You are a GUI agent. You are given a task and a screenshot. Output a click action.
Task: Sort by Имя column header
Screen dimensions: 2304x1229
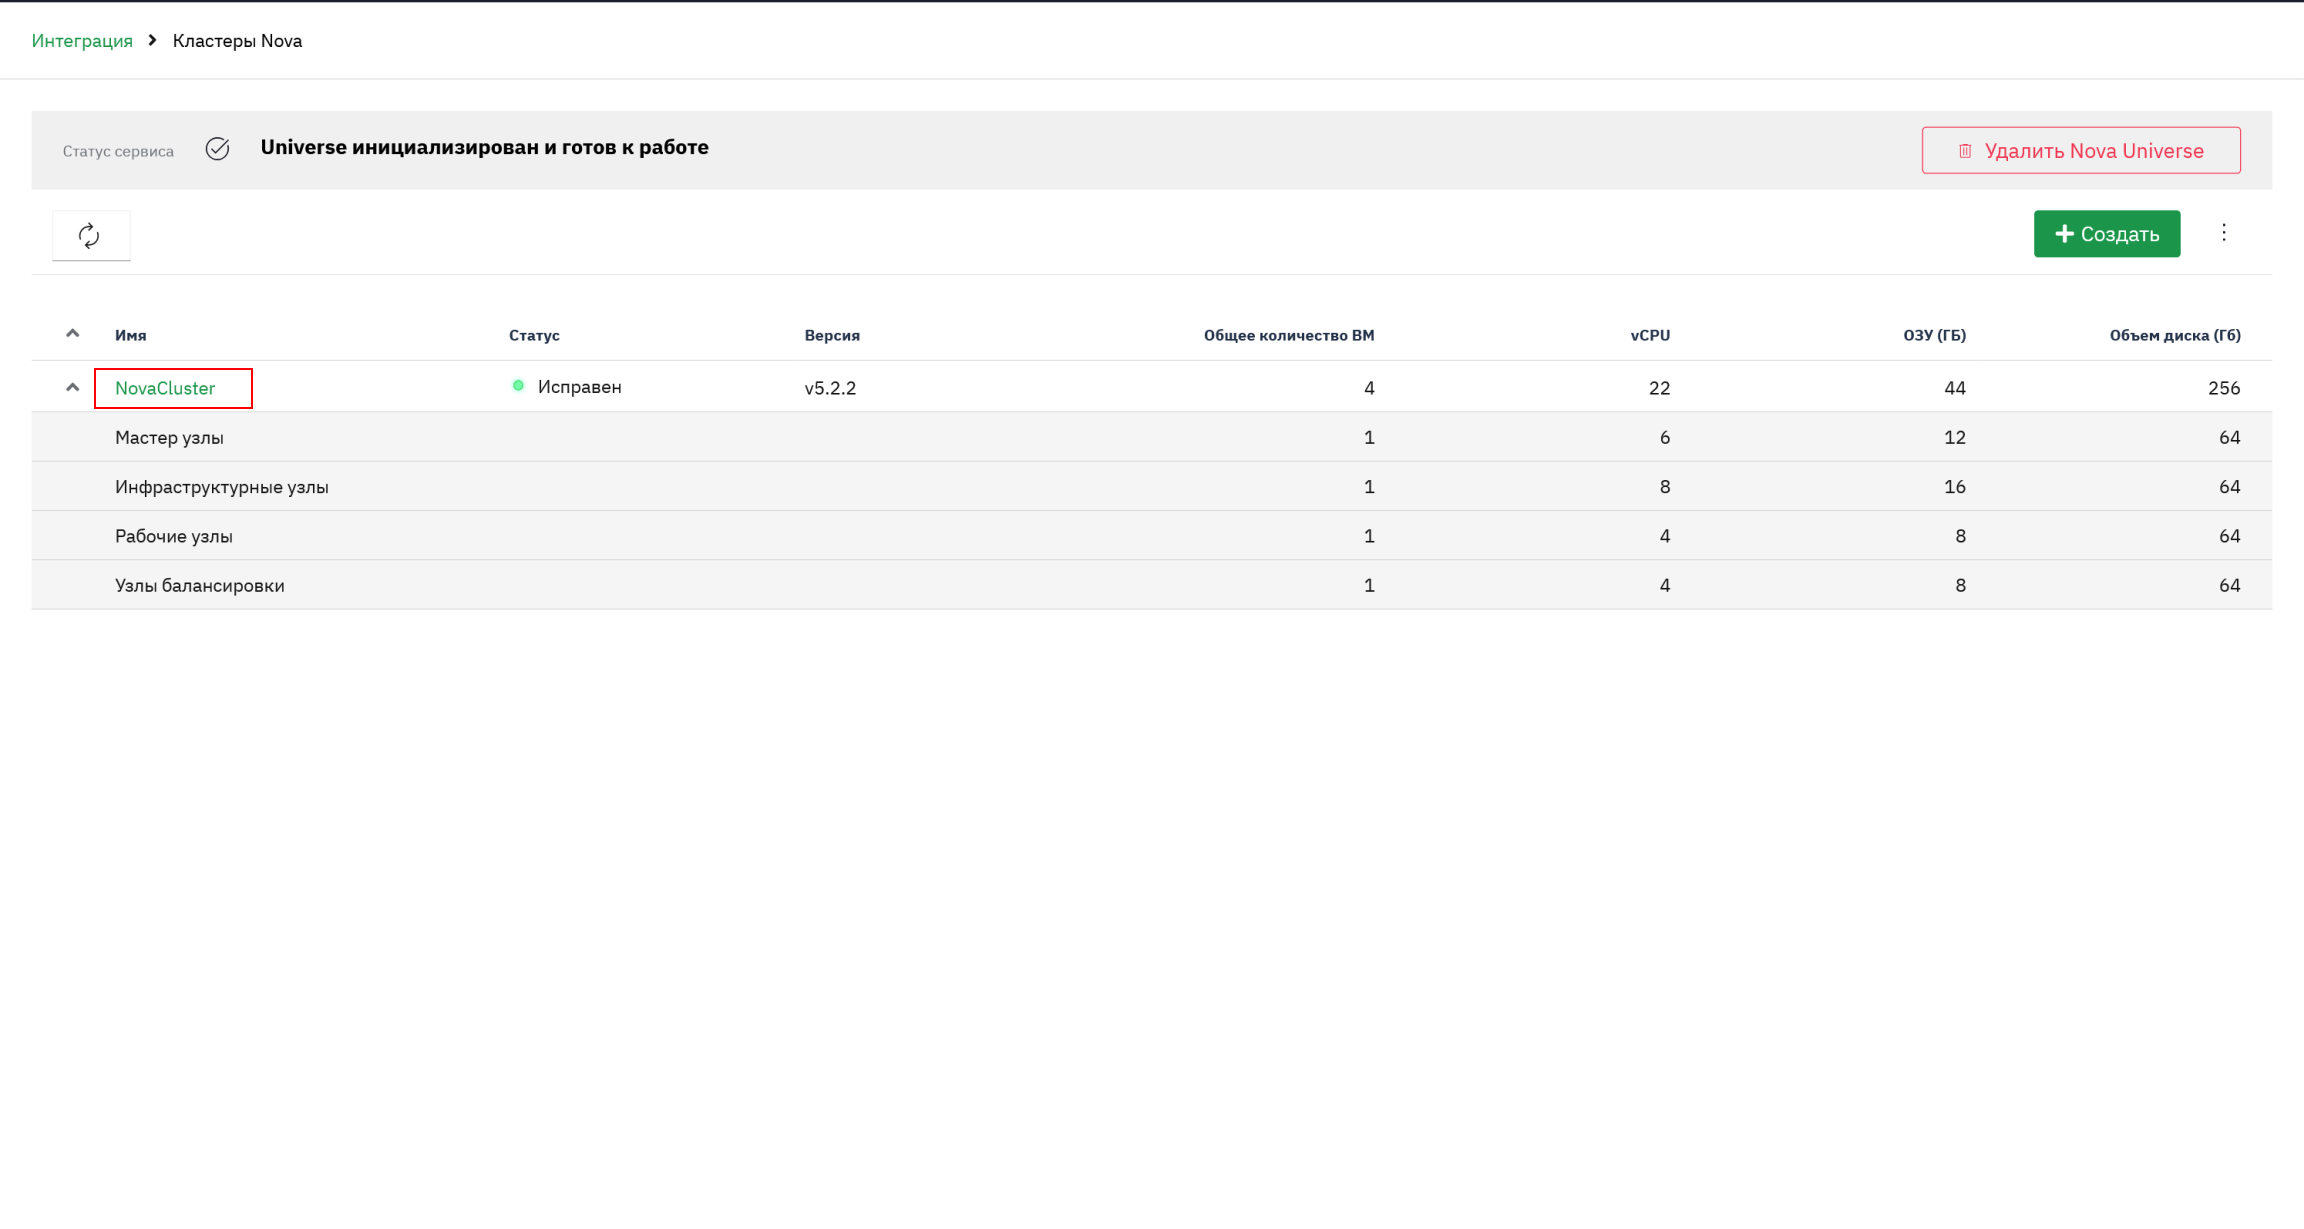click(131, 336)
